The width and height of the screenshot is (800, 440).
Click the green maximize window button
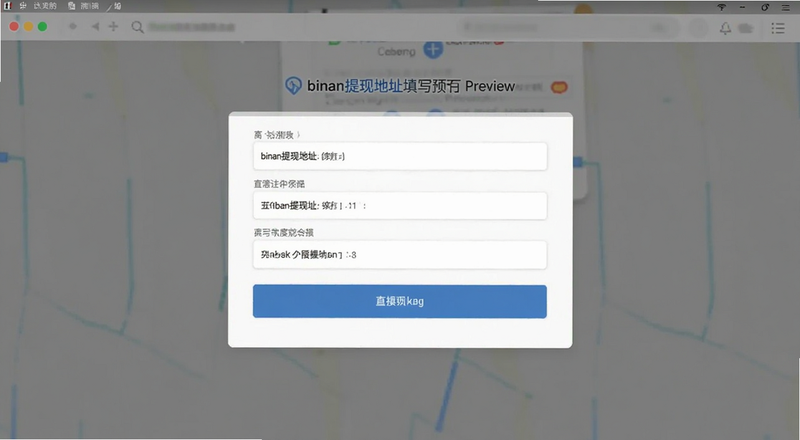coord(42,27)
